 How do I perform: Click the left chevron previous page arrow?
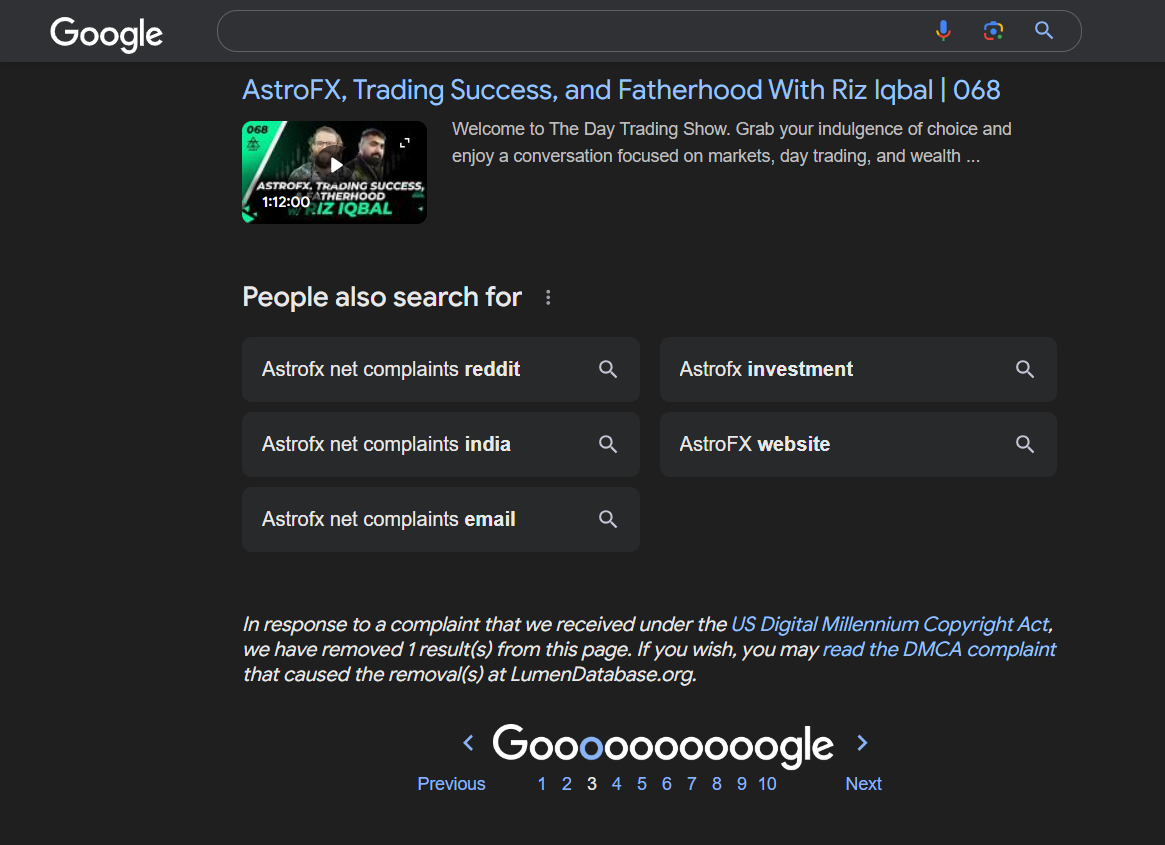(x=468, y=742)
